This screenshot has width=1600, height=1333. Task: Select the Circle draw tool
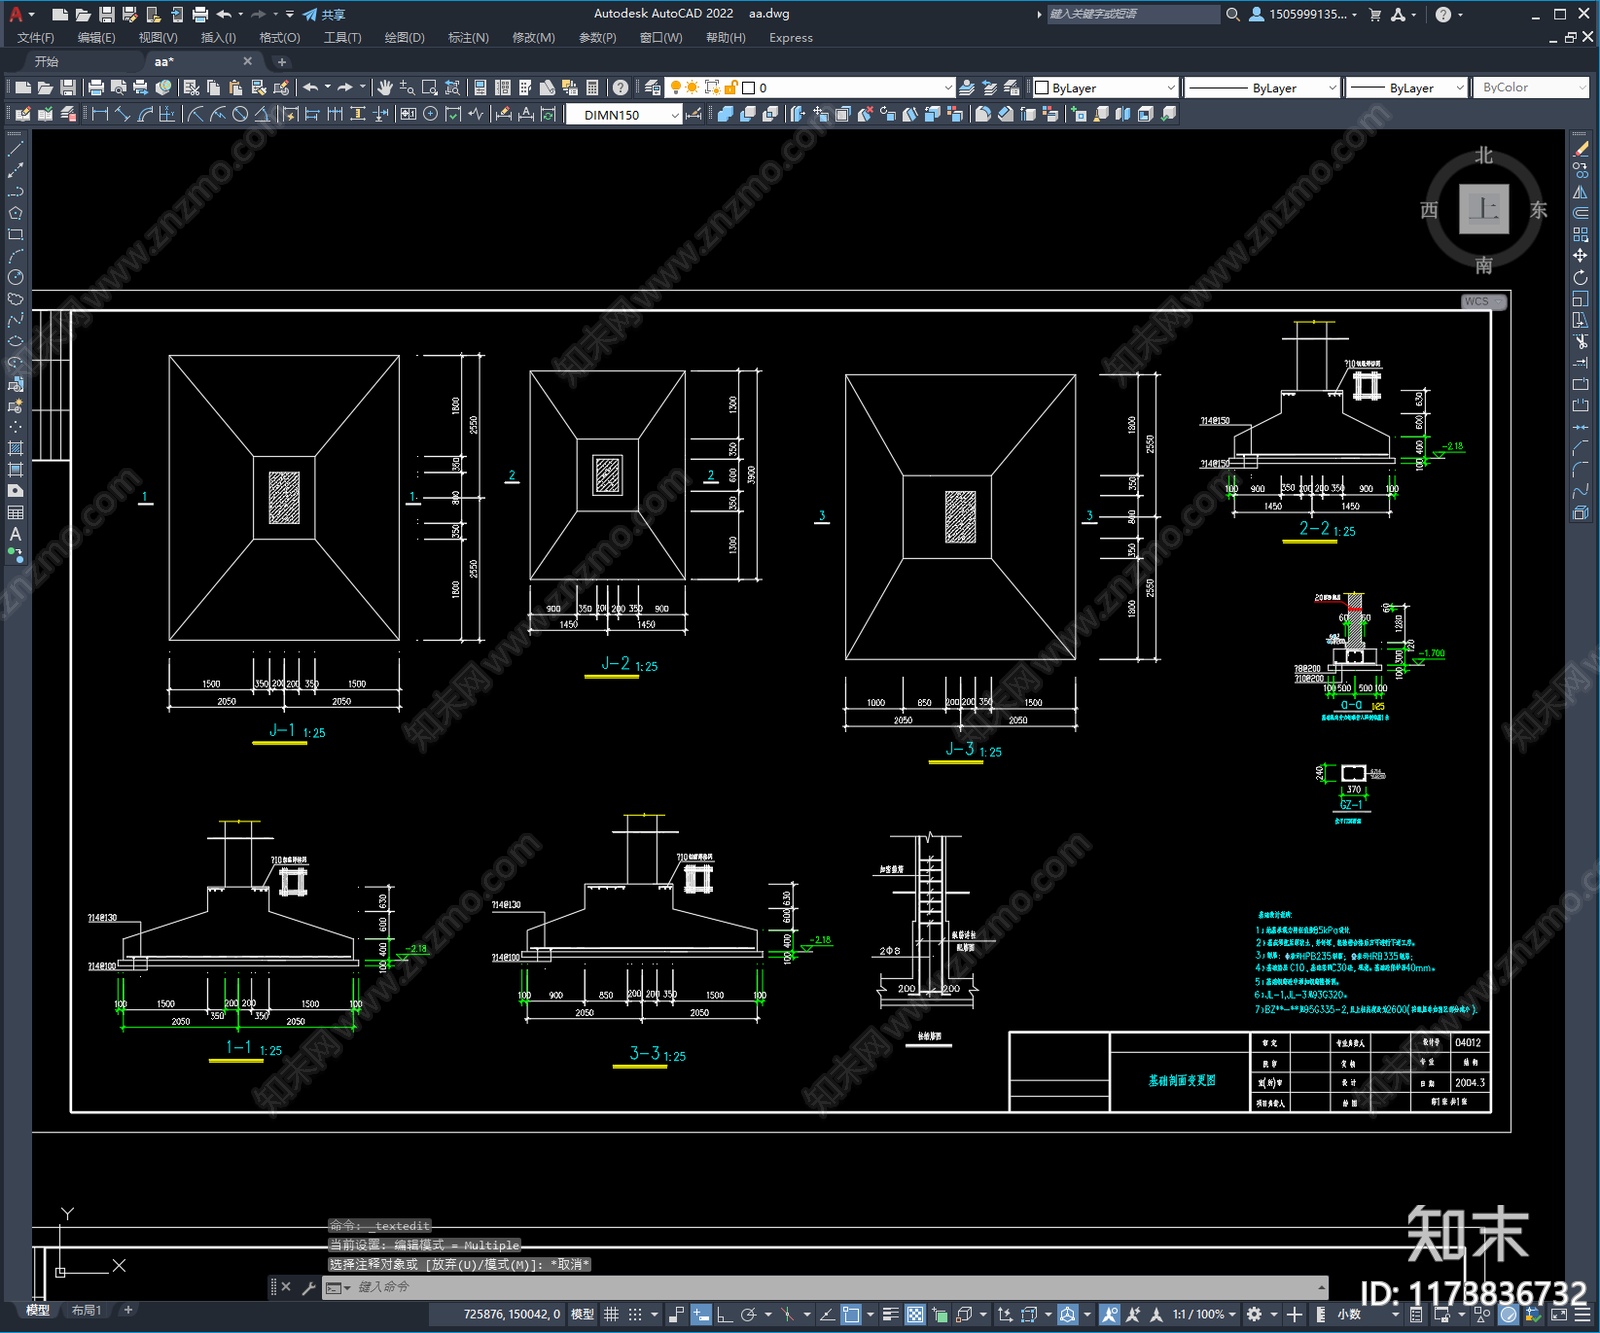pos(15,277)
